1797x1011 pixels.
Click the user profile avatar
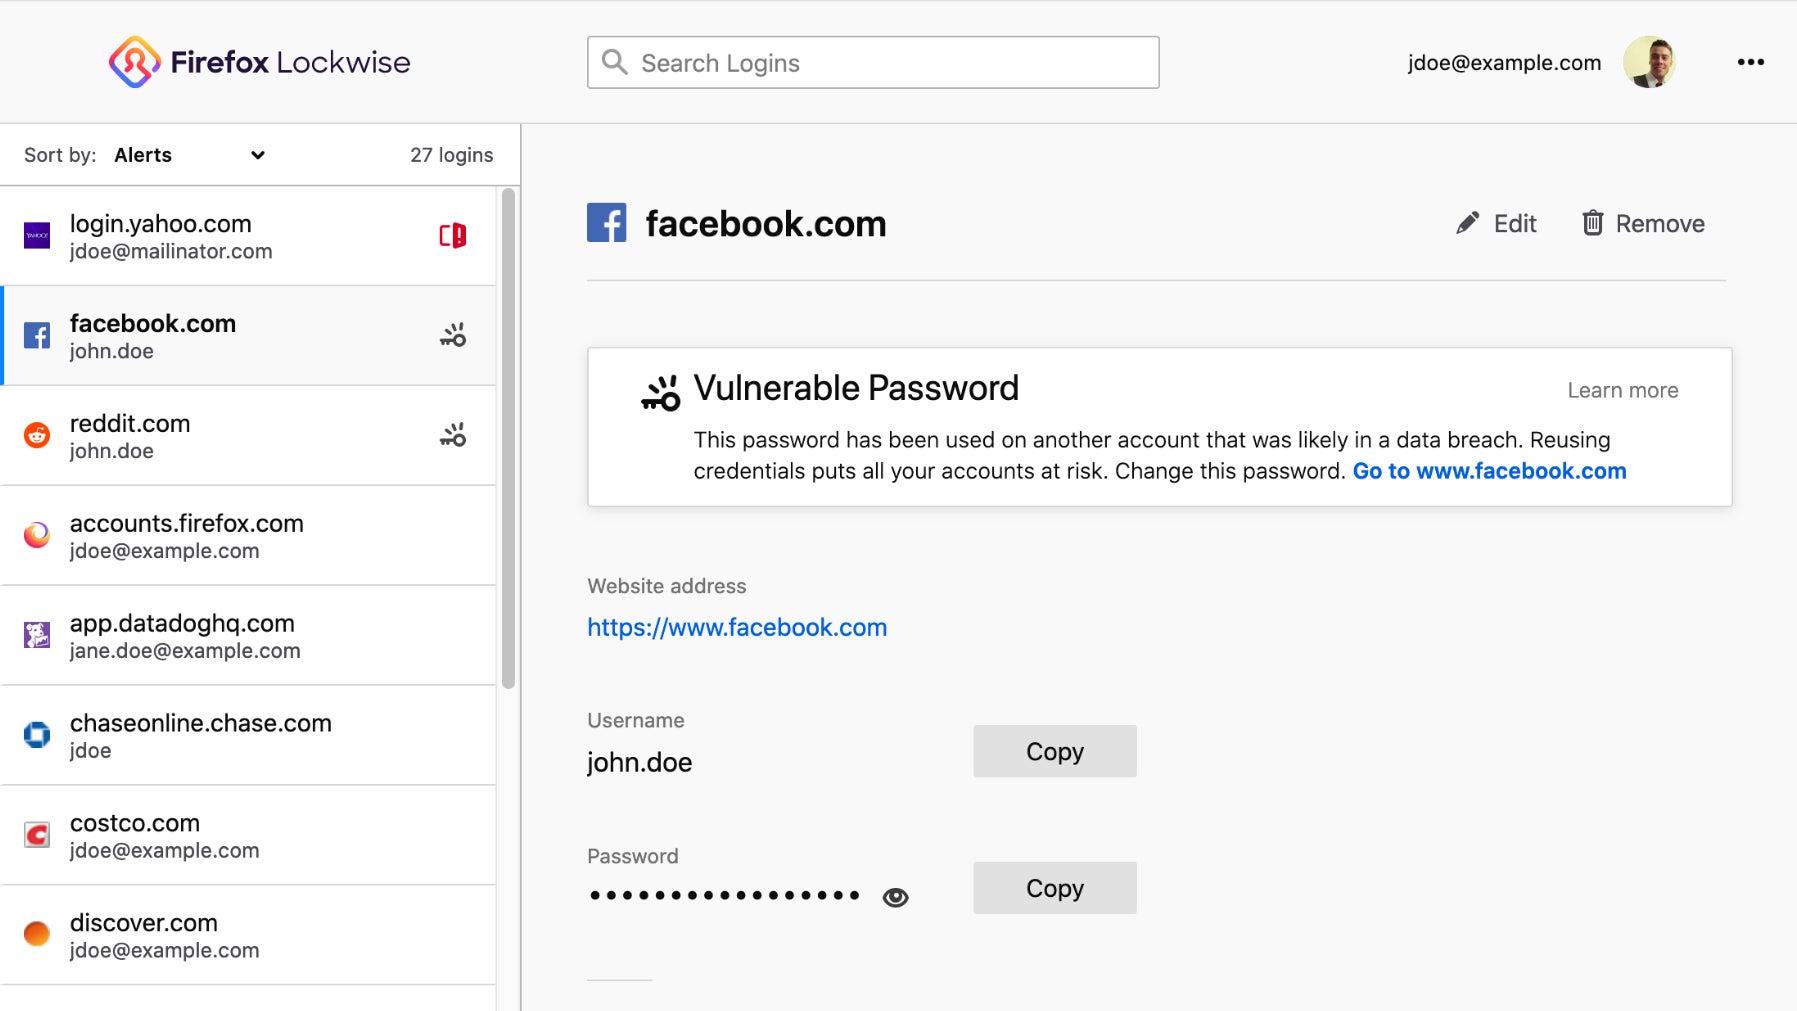click(x=1649, y=62)
